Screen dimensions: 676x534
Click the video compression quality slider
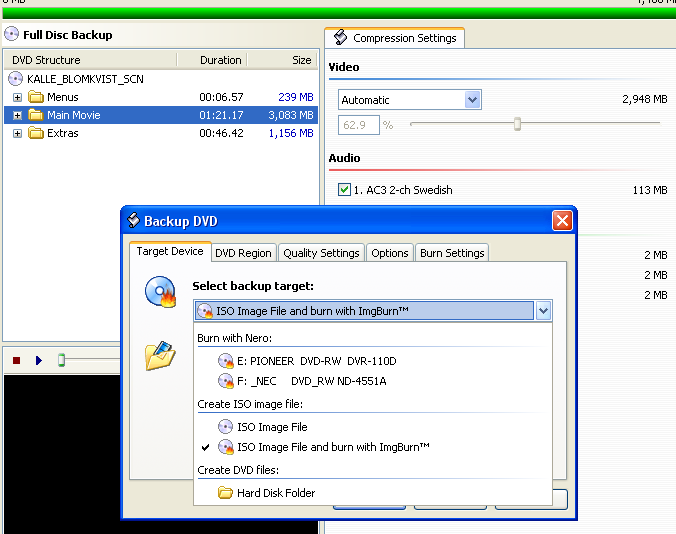click(517, 124)
